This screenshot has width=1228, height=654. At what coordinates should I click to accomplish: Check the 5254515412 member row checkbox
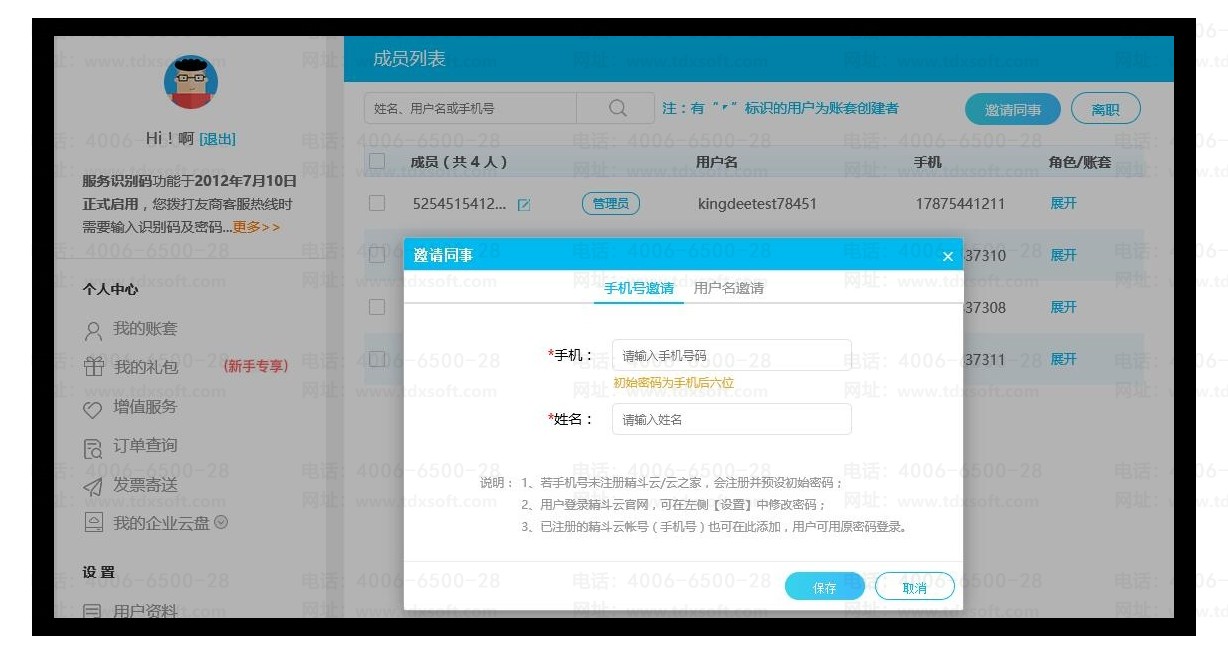pos(377,203)
